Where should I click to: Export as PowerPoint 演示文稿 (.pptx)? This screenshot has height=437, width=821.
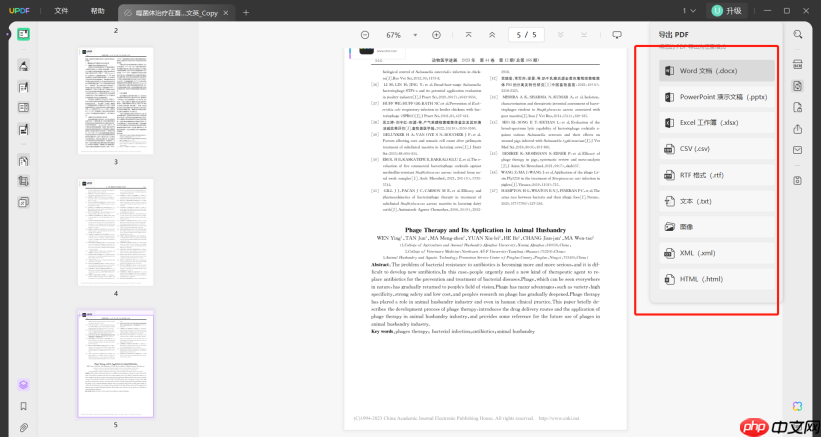(x=716, y=97)
